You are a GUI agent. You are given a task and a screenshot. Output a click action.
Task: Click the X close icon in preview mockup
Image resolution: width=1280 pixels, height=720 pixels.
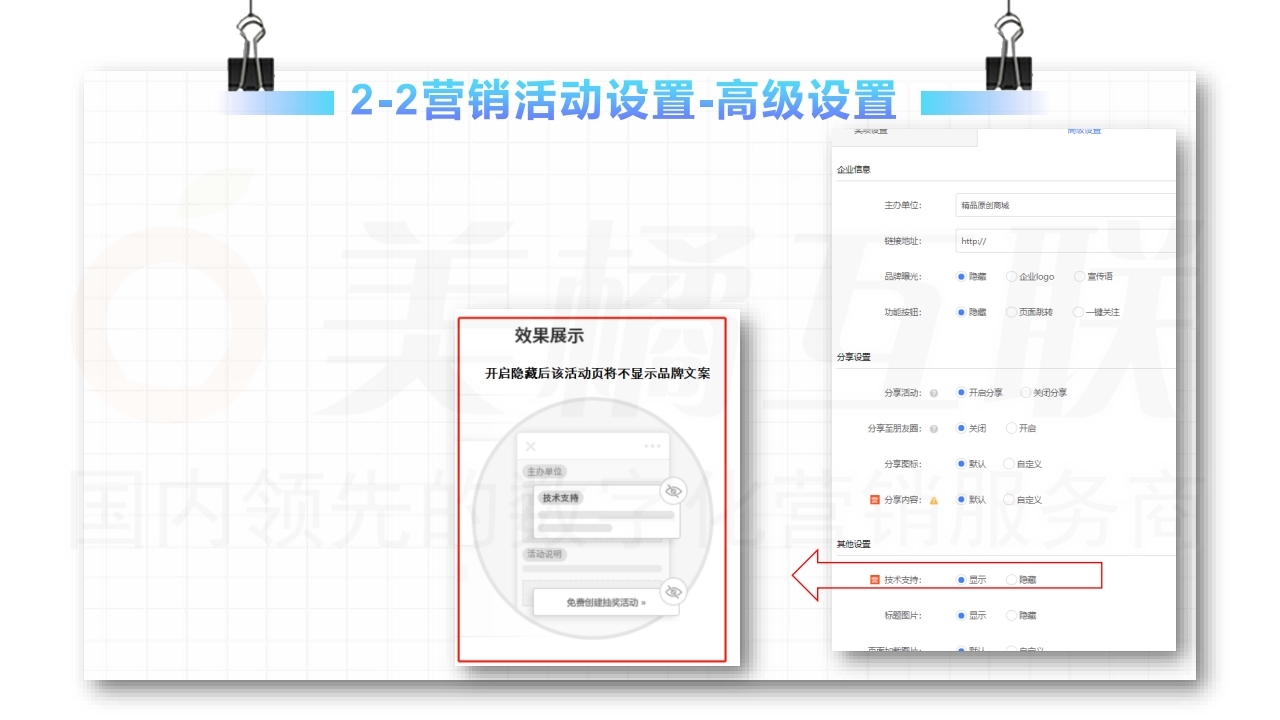tap(531, 446)
